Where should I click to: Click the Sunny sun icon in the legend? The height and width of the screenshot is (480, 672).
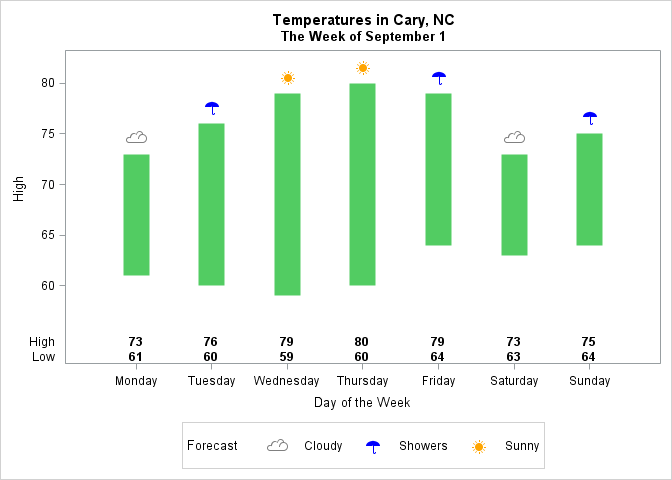(479, 446)
